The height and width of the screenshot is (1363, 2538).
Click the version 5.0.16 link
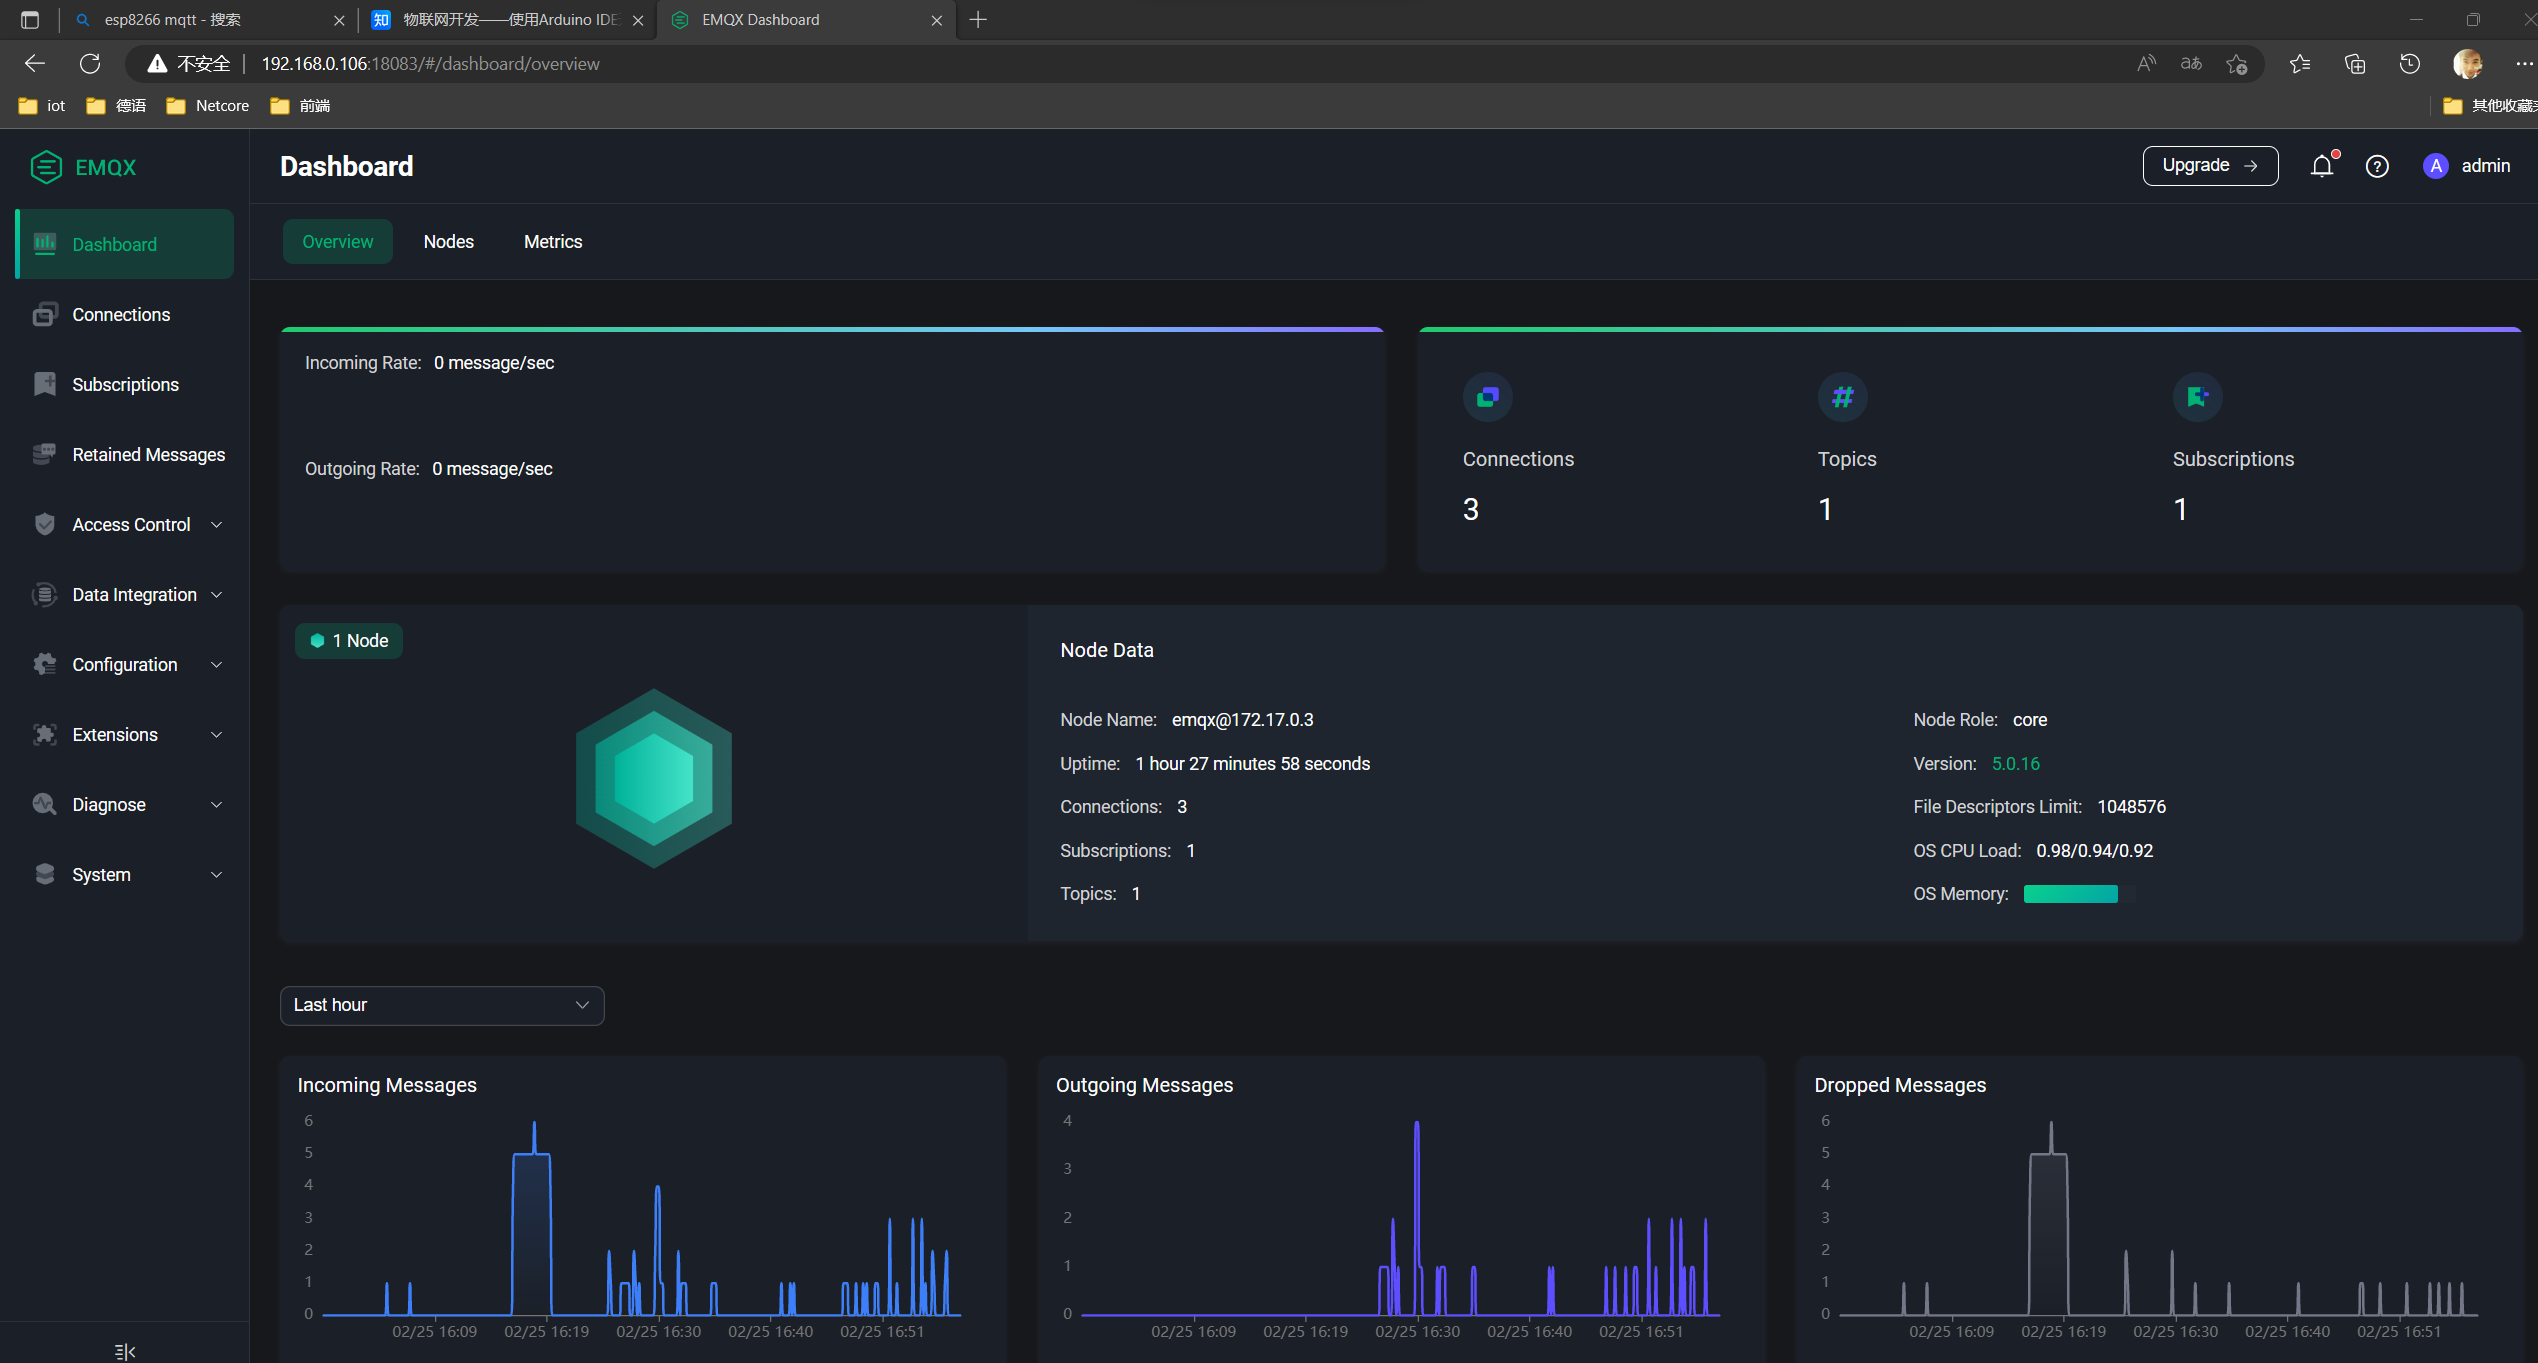(2016, 764)
